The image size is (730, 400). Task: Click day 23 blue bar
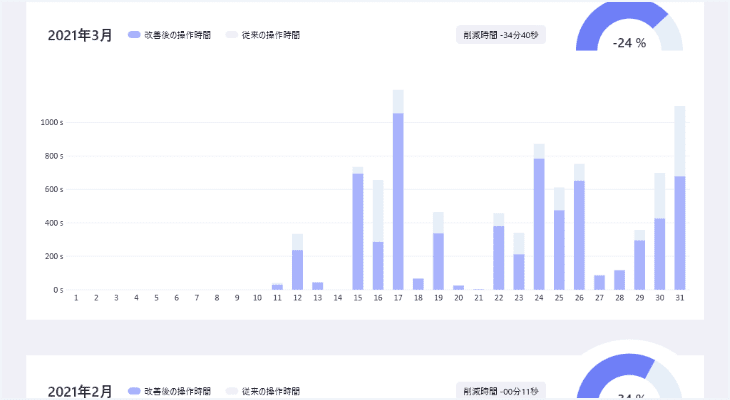click(519, 272)
